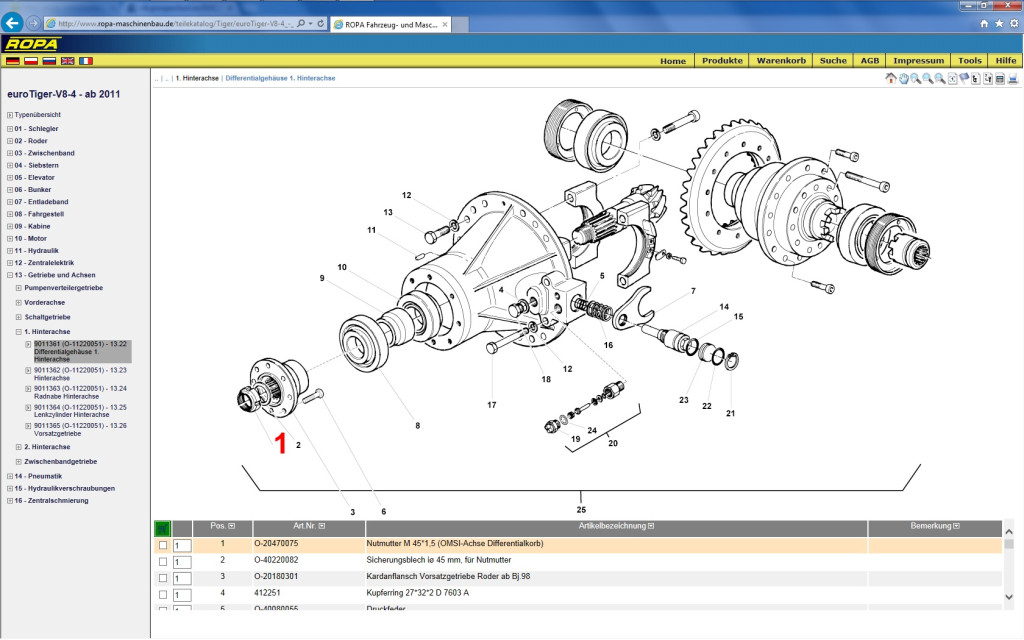The image size is (1024, 640).
Task: Go back with the browser back arrow
Action: (12, 23)
